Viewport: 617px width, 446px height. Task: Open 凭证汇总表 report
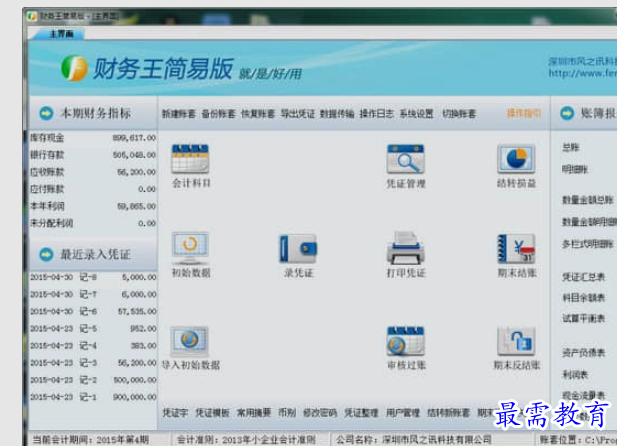[x=584, y=277]
